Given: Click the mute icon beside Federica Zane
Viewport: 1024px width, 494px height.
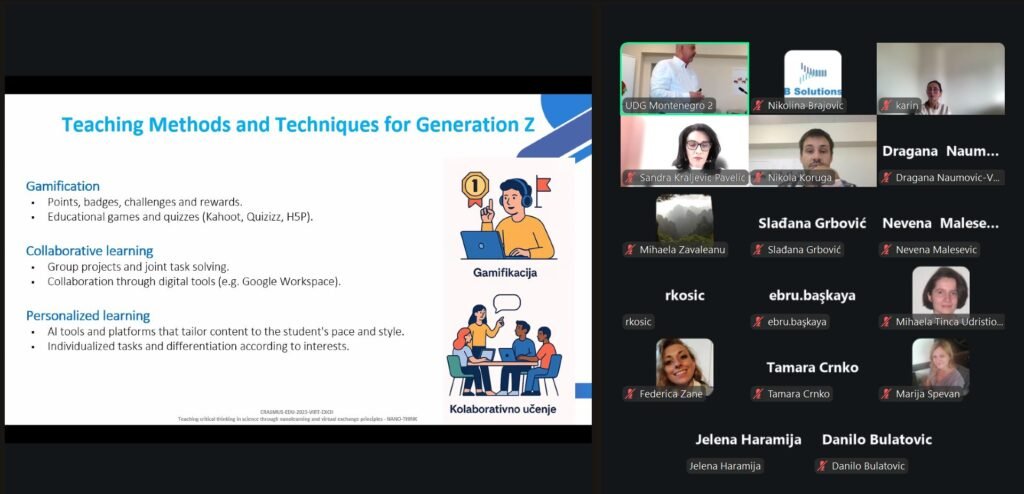Looking at the screenshot, I should [x=630, y=394].
